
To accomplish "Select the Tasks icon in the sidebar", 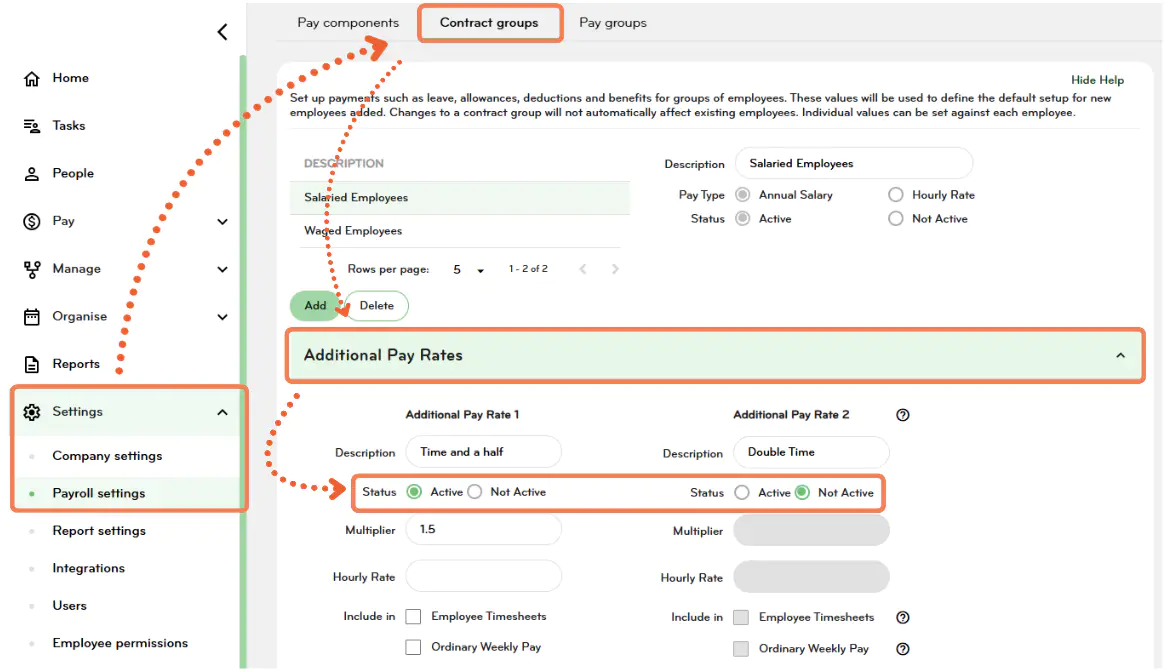I will 30,125.
